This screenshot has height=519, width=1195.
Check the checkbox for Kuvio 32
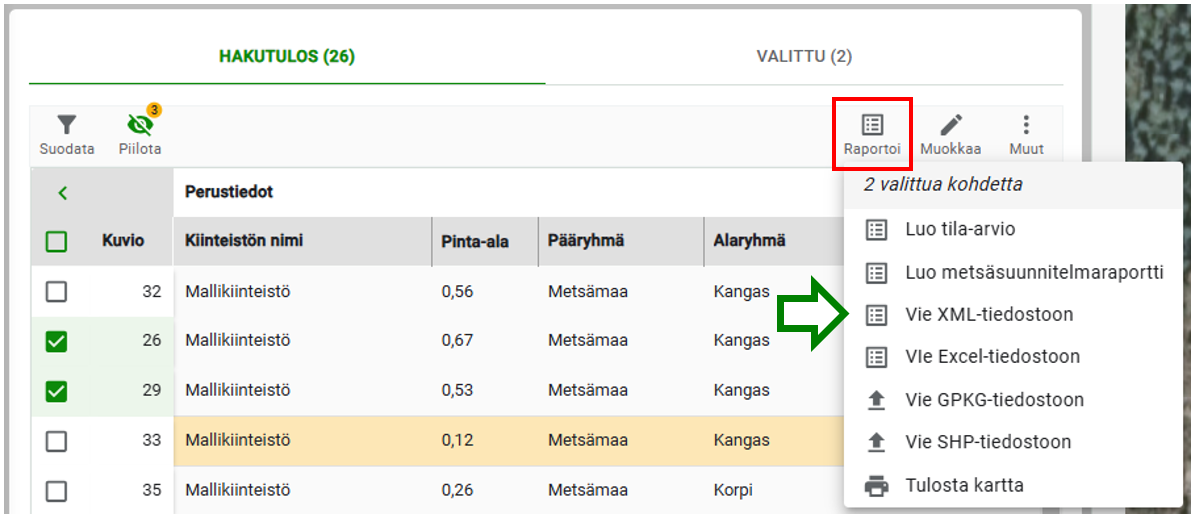pyautogui.click(x=56, y=291)
